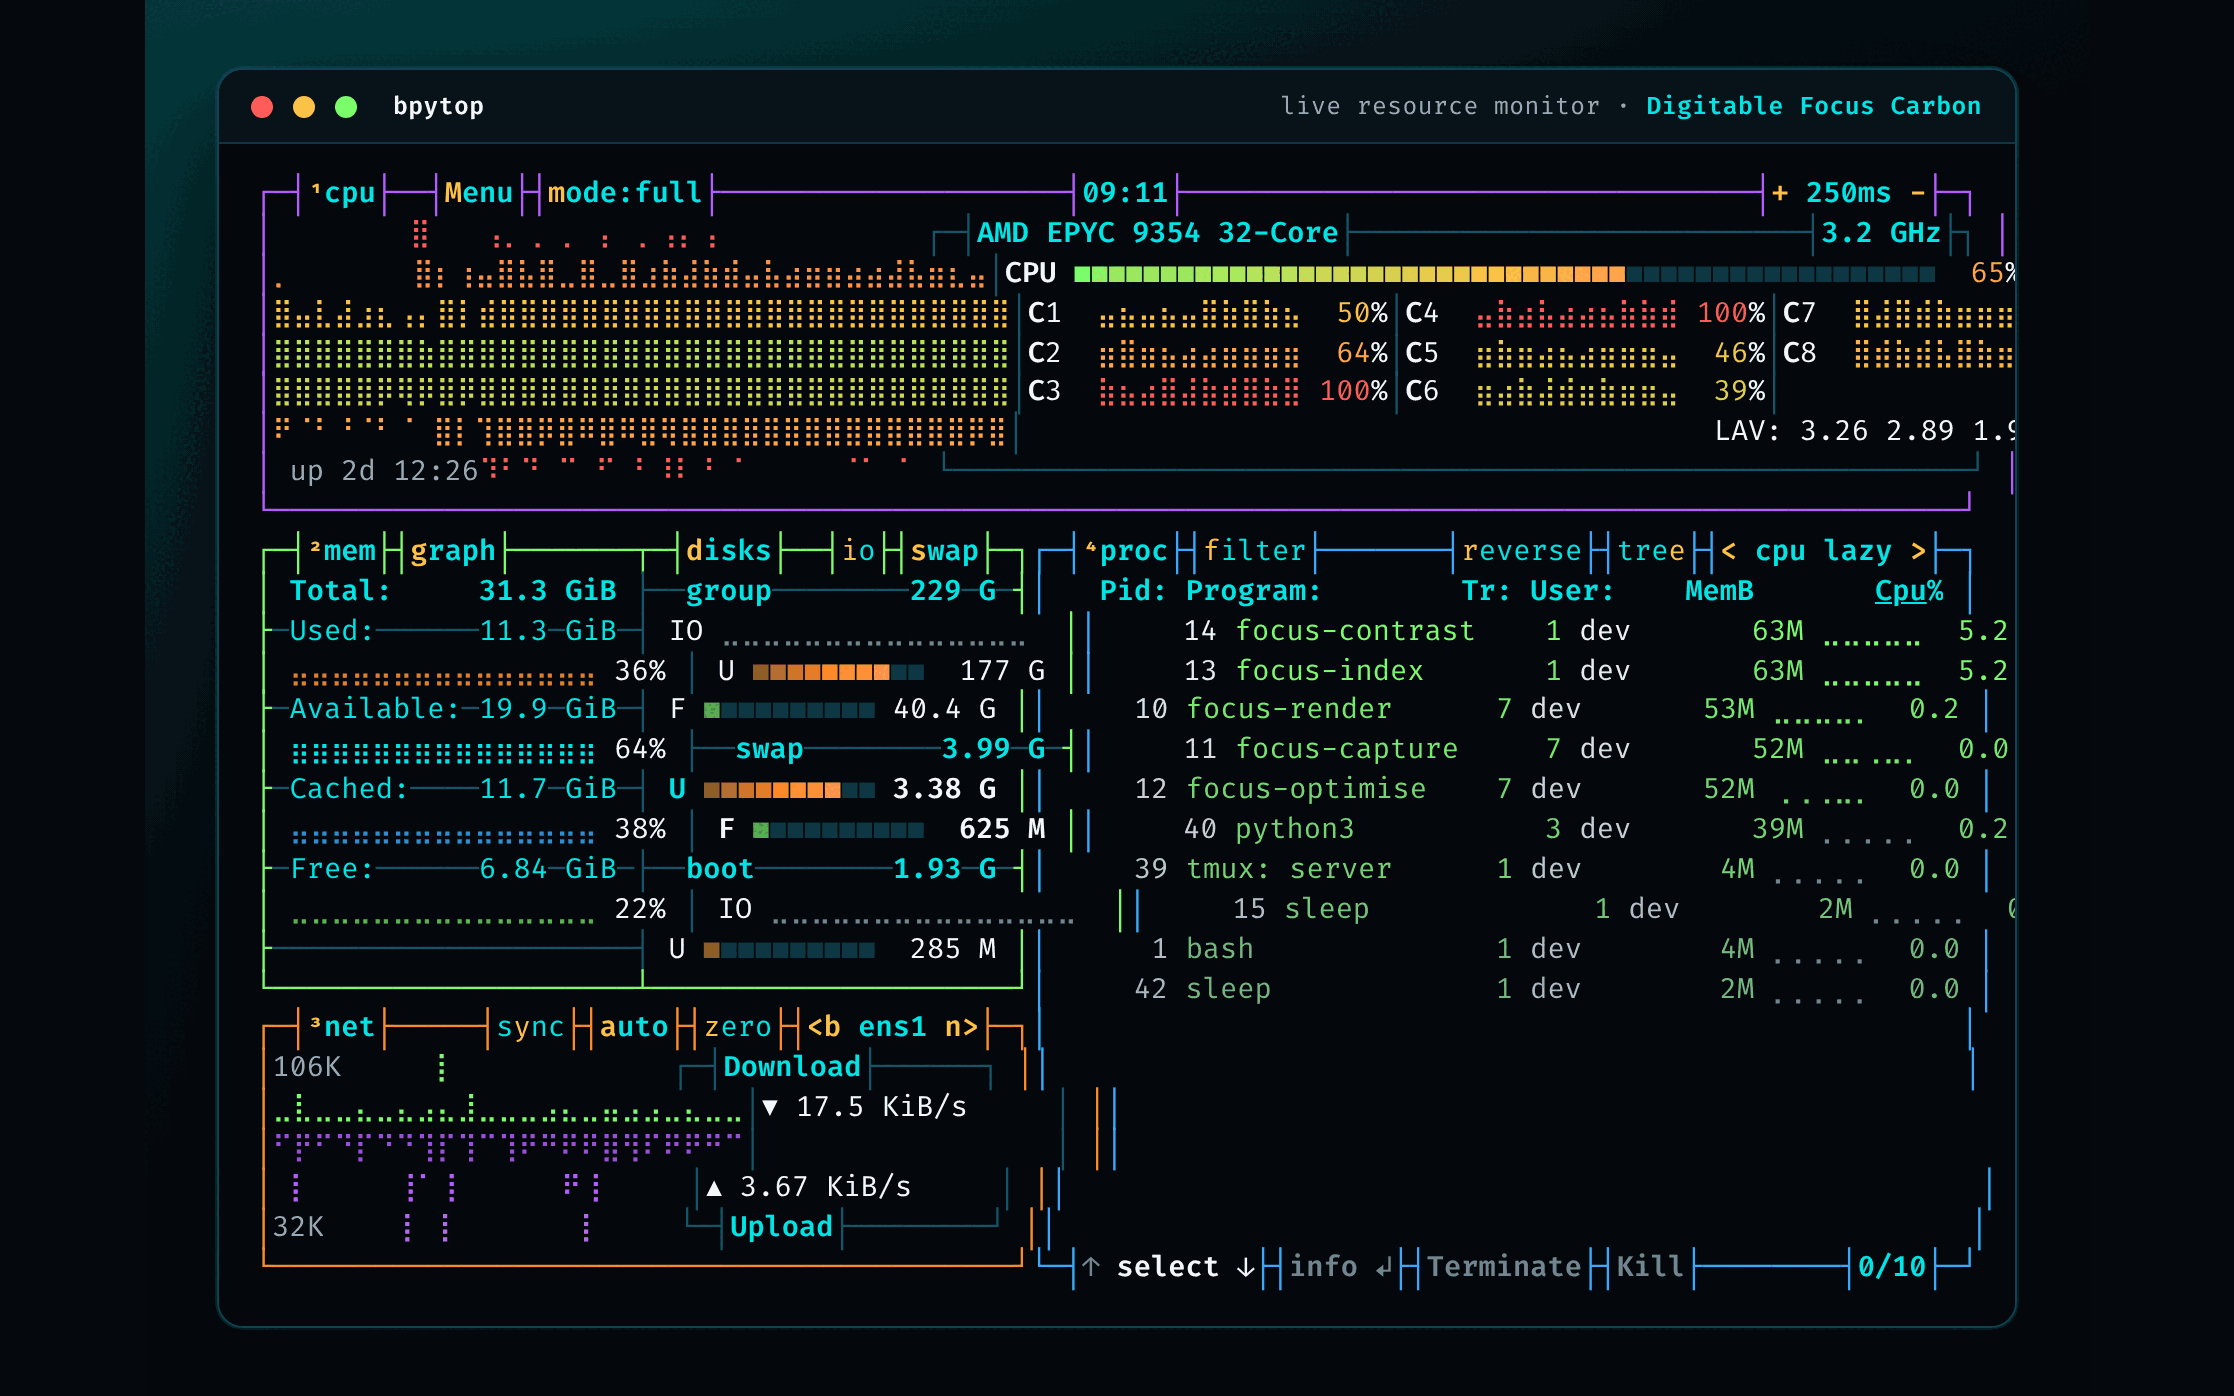Open the process filter field
This screenshot has width=2234, height=1396.
(x=1254, y=550)
